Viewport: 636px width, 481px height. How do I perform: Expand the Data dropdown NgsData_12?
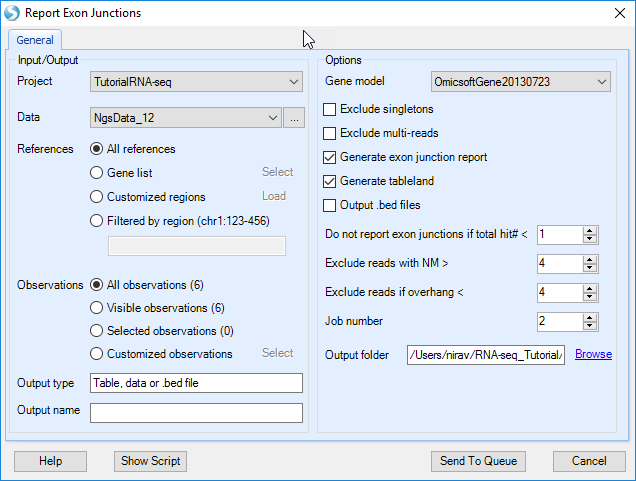pyautogui.click(x=186, y=118)
